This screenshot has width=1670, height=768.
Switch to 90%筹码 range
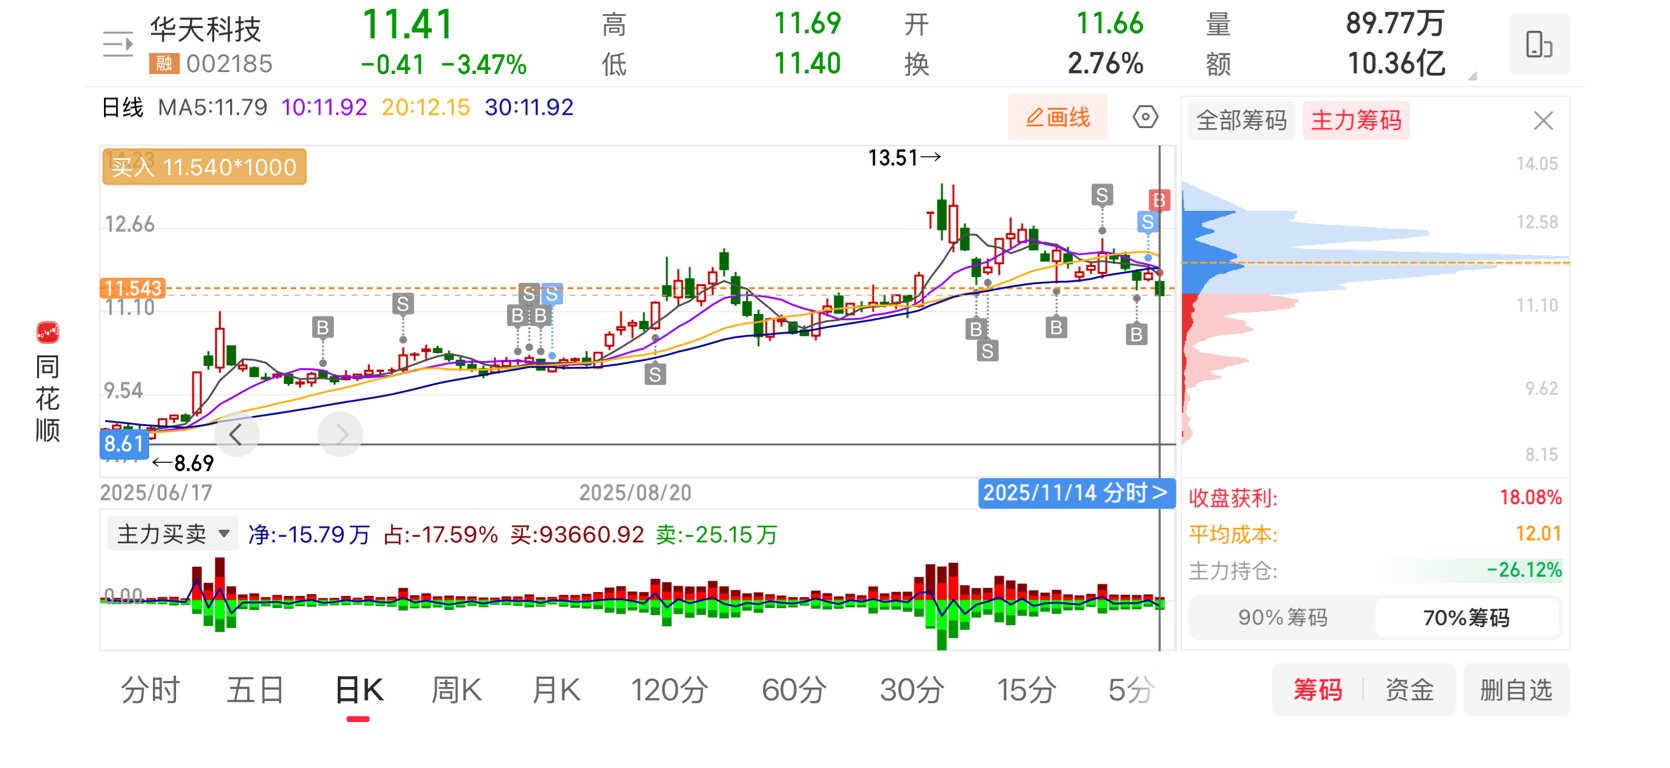[x=1282, y=618]
